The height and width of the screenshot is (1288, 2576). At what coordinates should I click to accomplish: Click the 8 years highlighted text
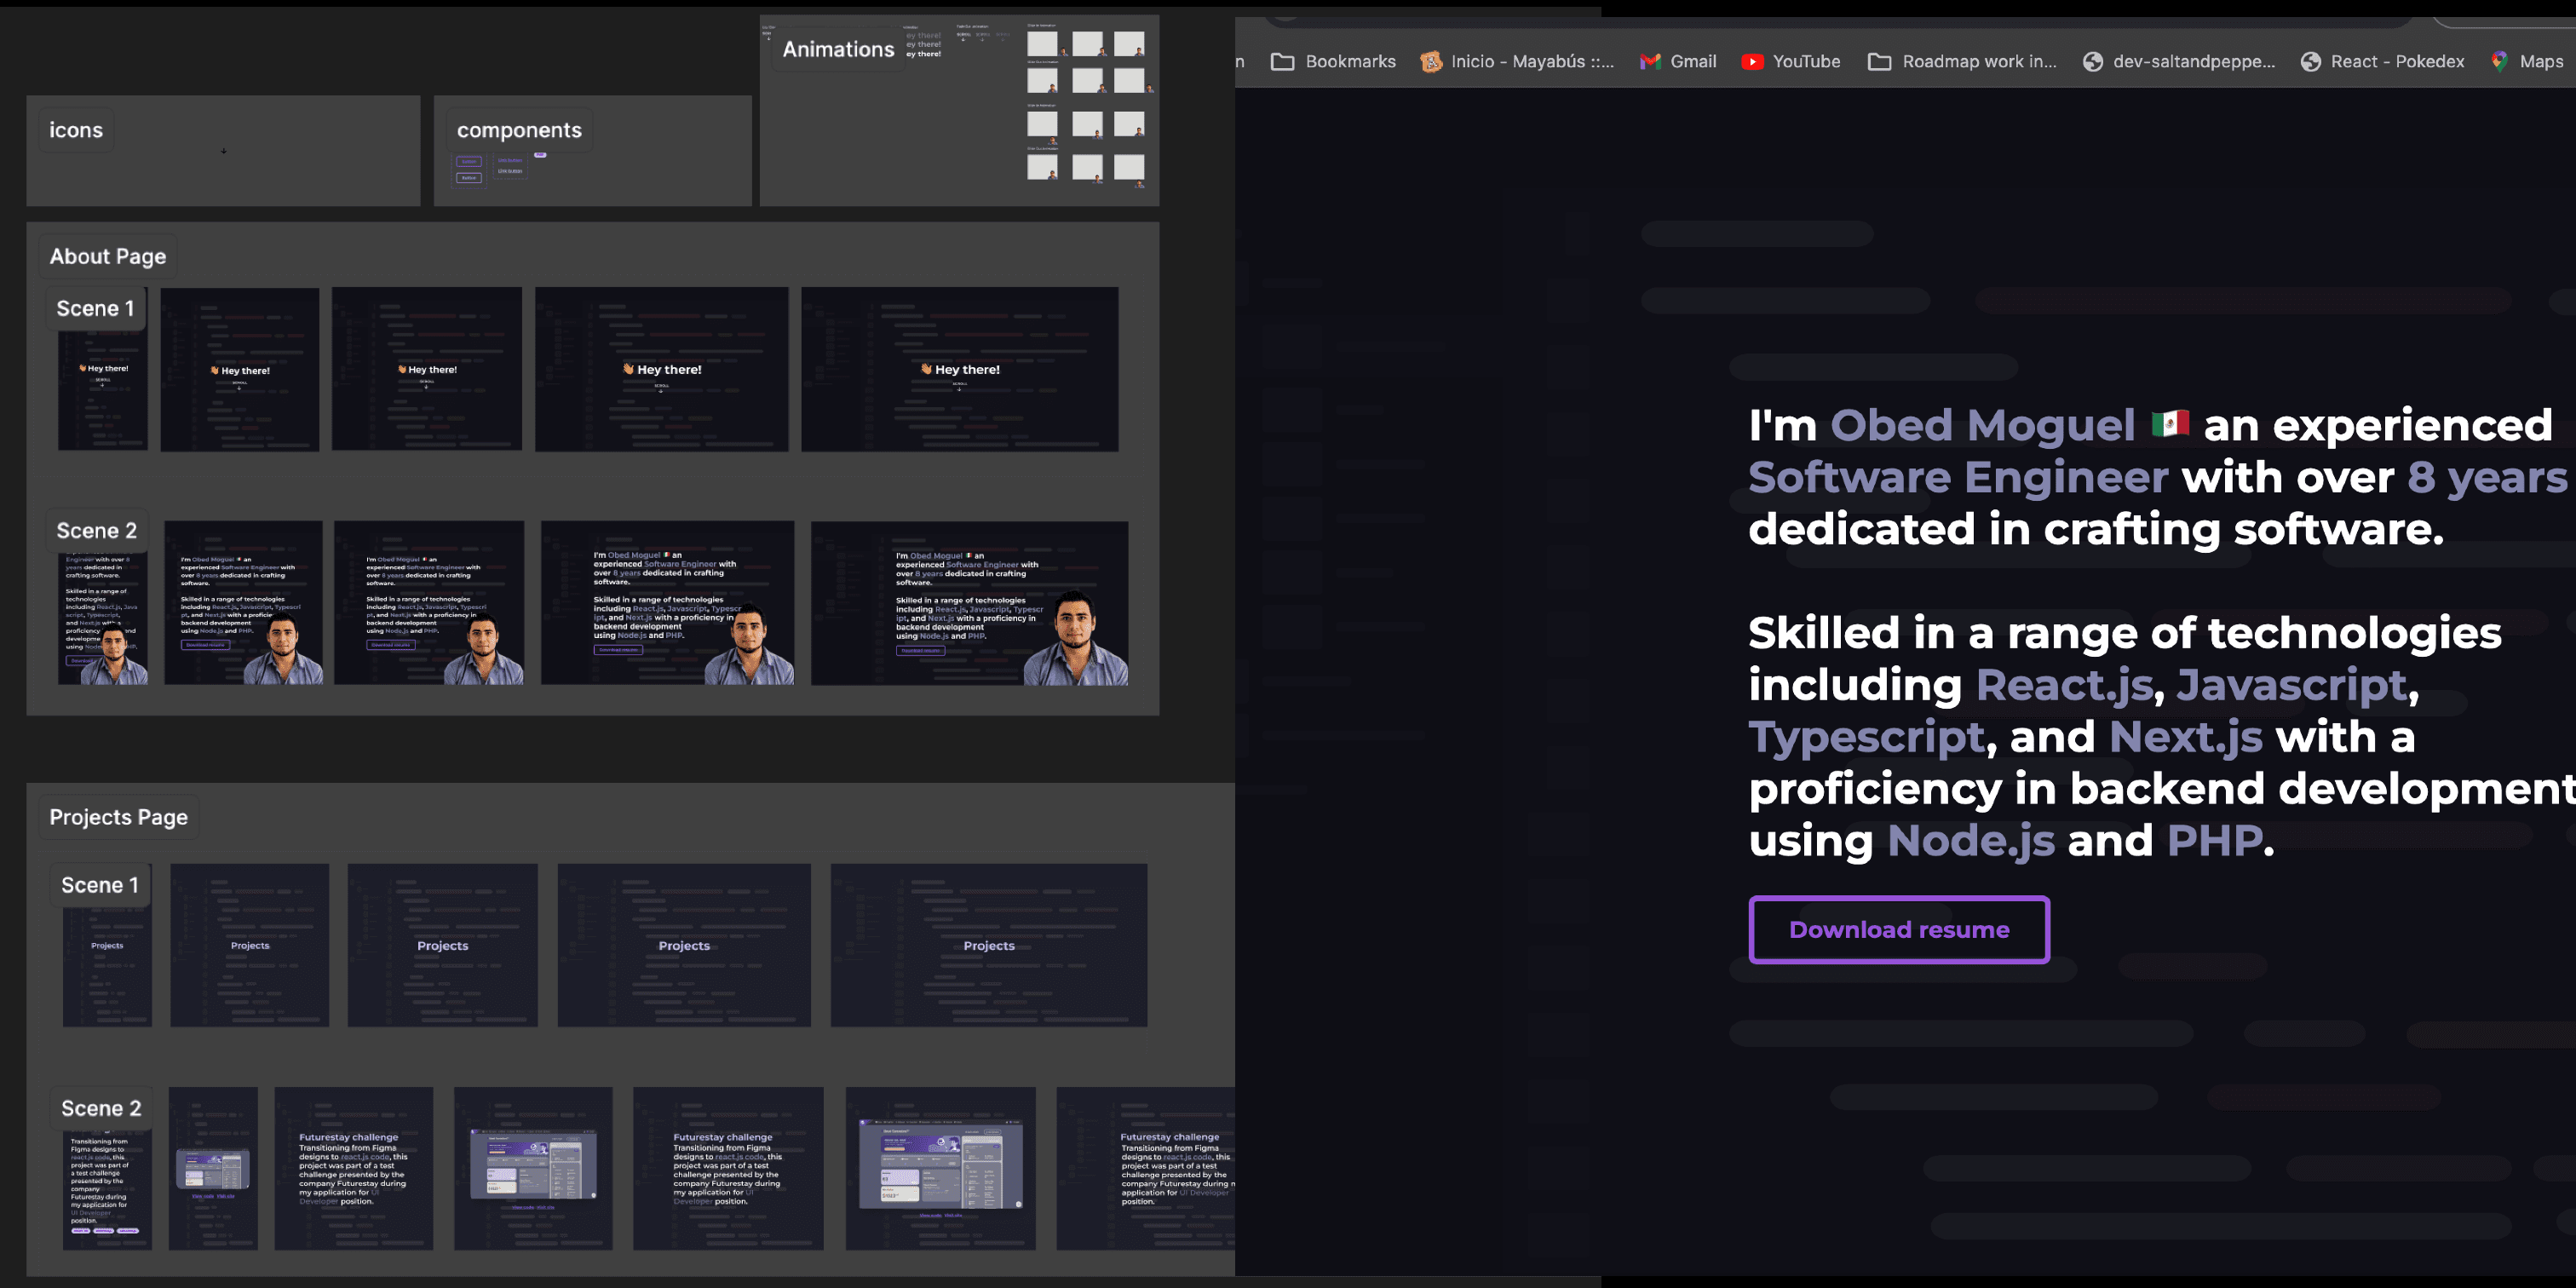tap(2487, 477)
